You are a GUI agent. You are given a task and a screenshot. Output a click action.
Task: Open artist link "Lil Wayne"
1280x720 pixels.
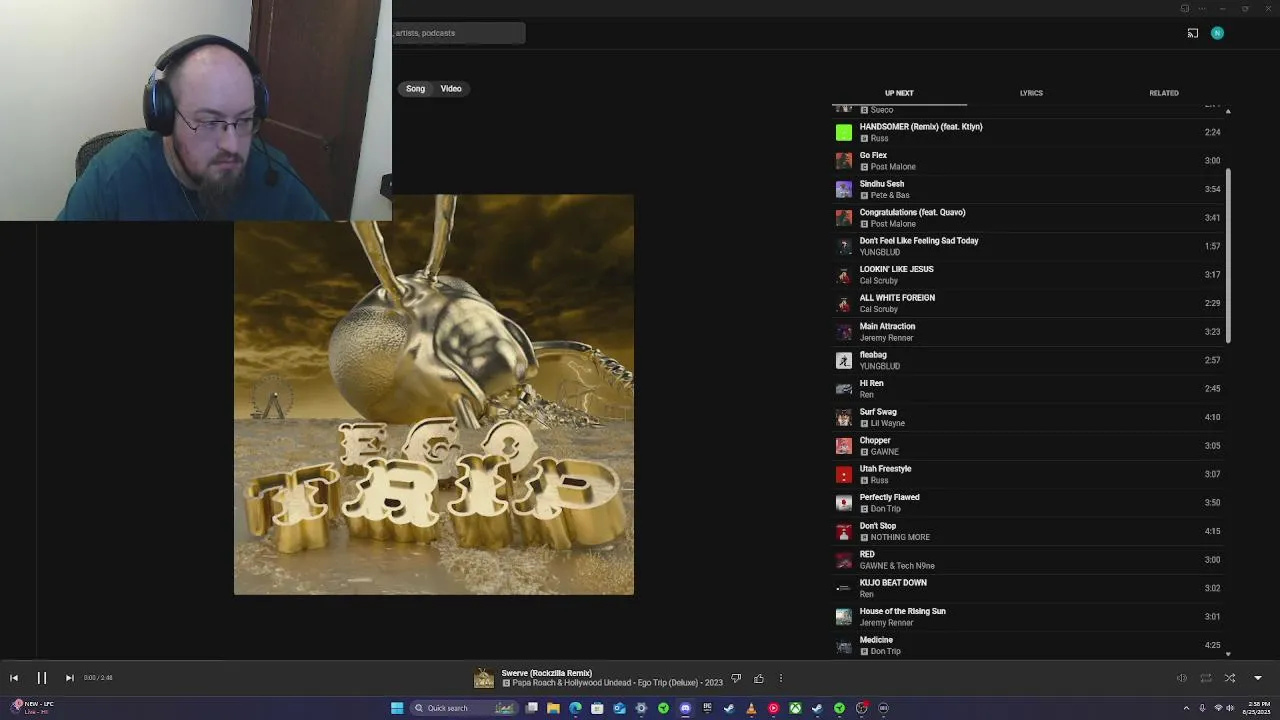888,423
